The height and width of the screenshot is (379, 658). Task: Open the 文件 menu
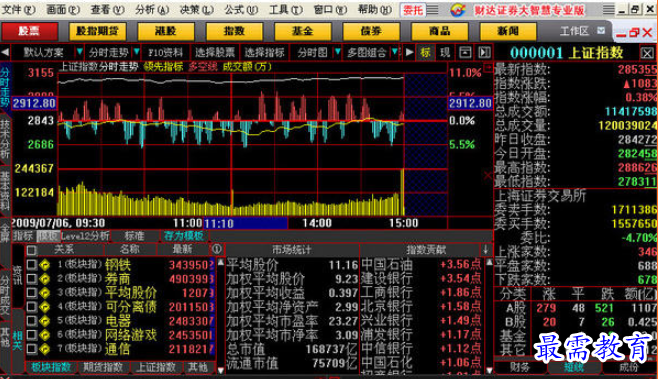pyautogui.click(x=19, y=9)
